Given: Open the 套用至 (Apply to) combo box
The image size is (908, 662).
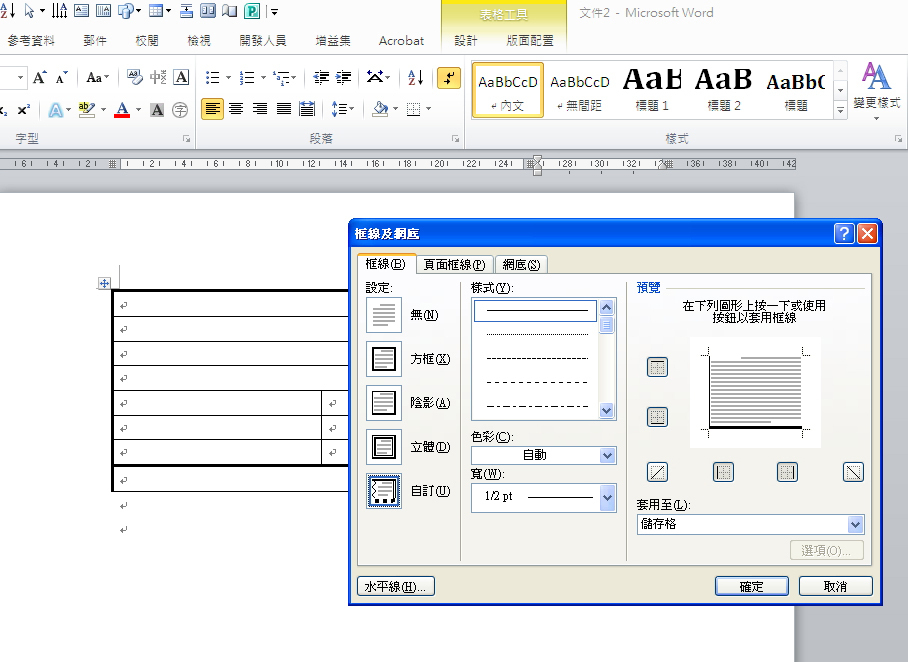Looking at the screenshot, I should coord(854,524).
